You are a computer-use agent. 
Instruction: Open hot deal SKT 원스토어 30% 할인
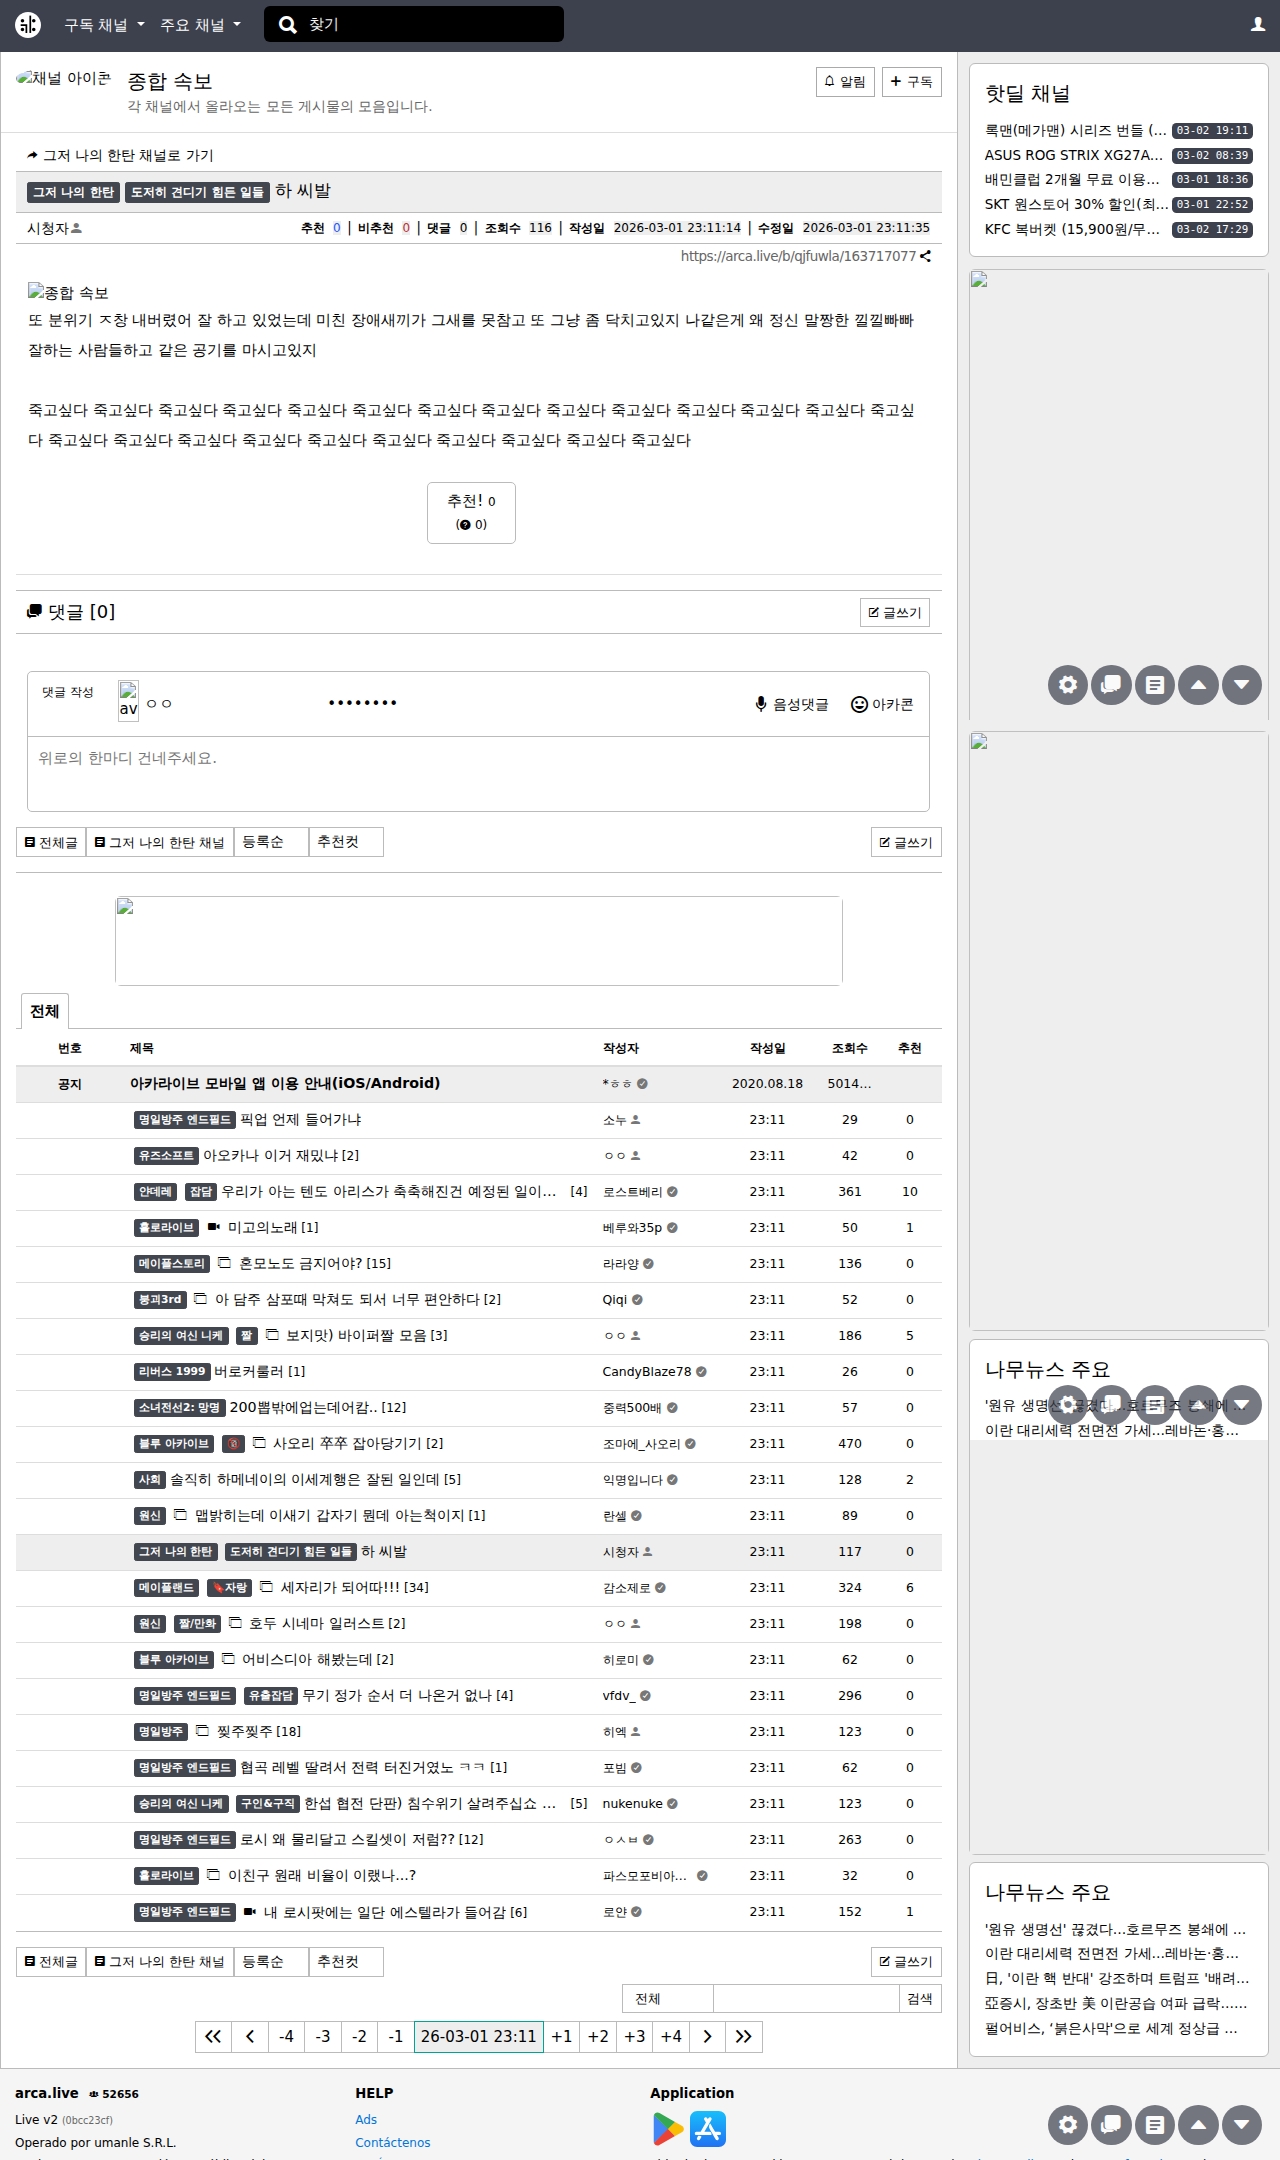click(1076, 204)
